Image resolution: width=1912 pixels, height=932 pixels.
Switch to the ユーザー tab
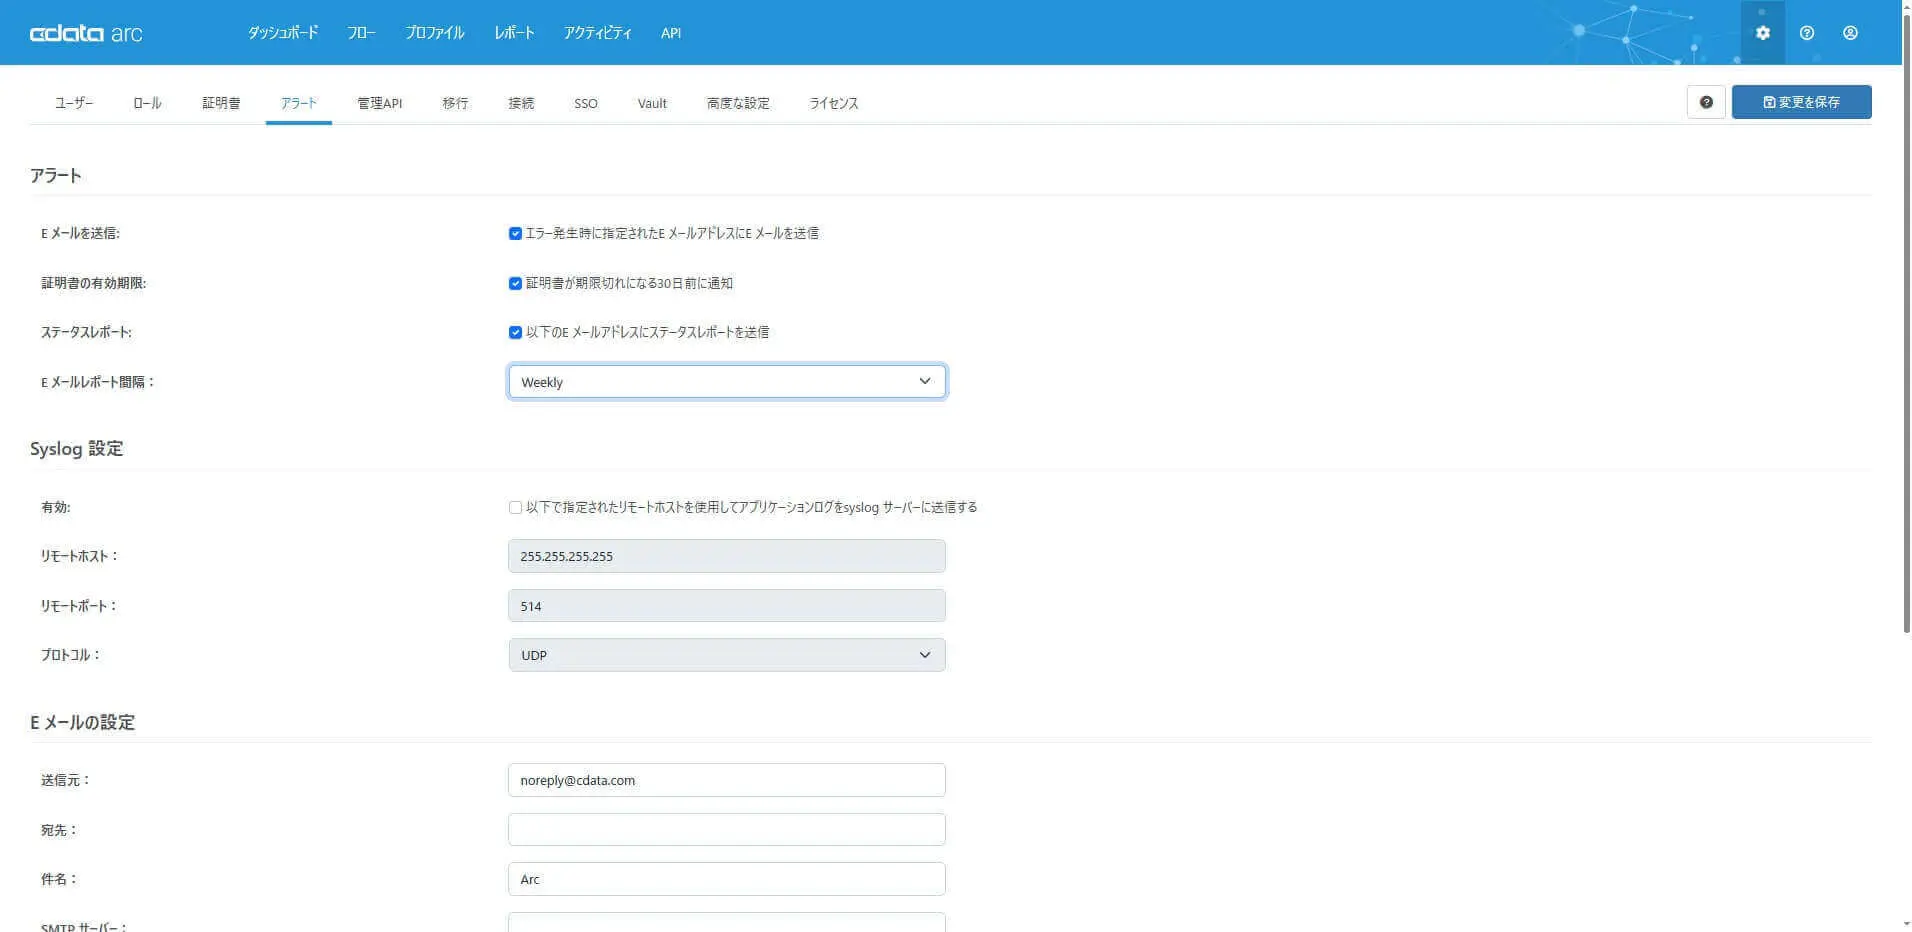click(x=74, y=103)
